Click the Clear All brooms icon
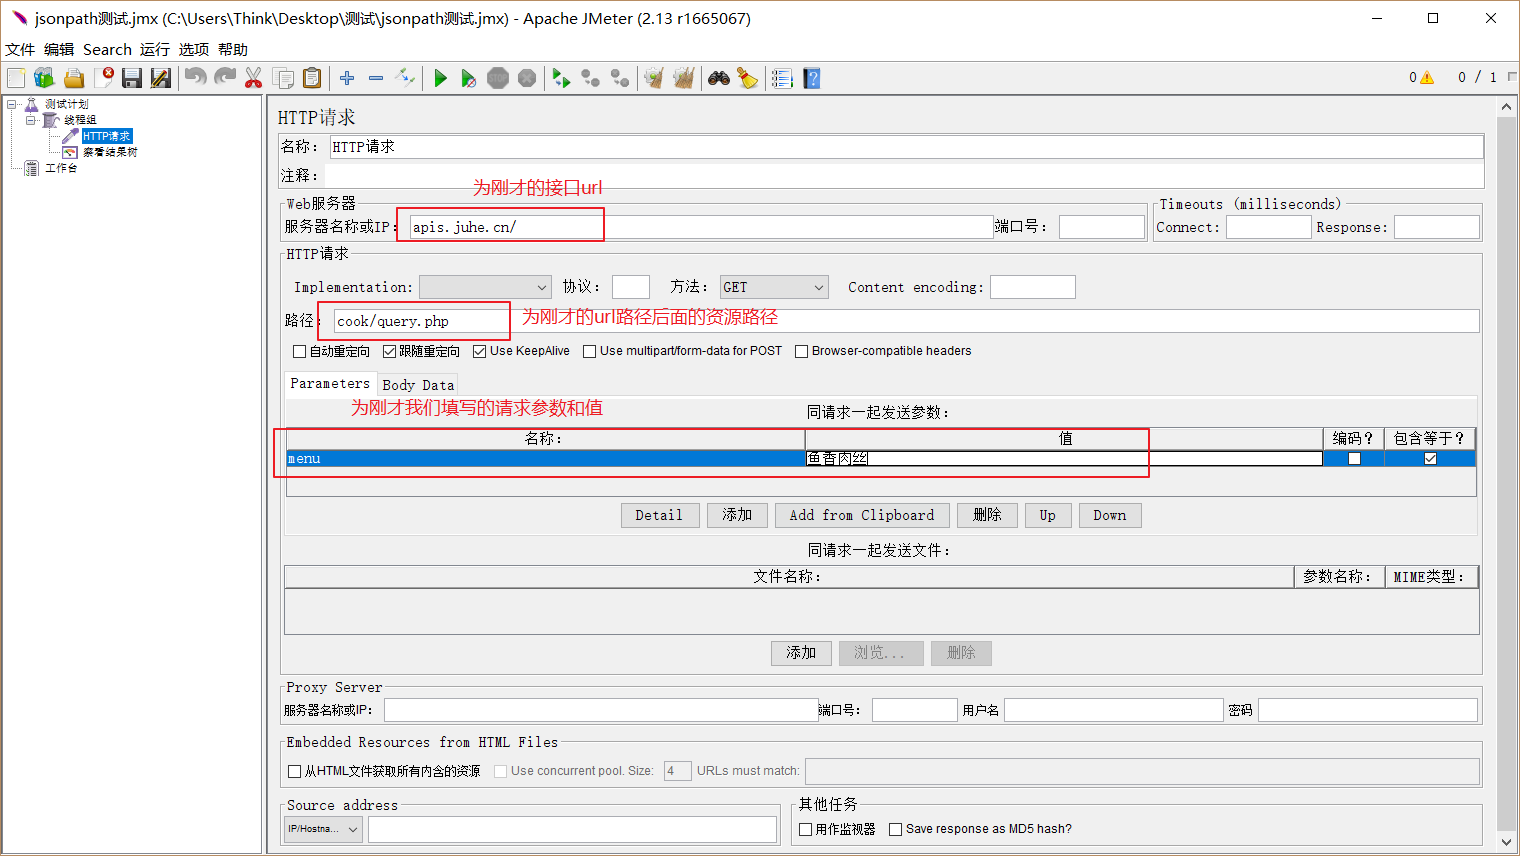1520x856 pixels. pos(683,78)
